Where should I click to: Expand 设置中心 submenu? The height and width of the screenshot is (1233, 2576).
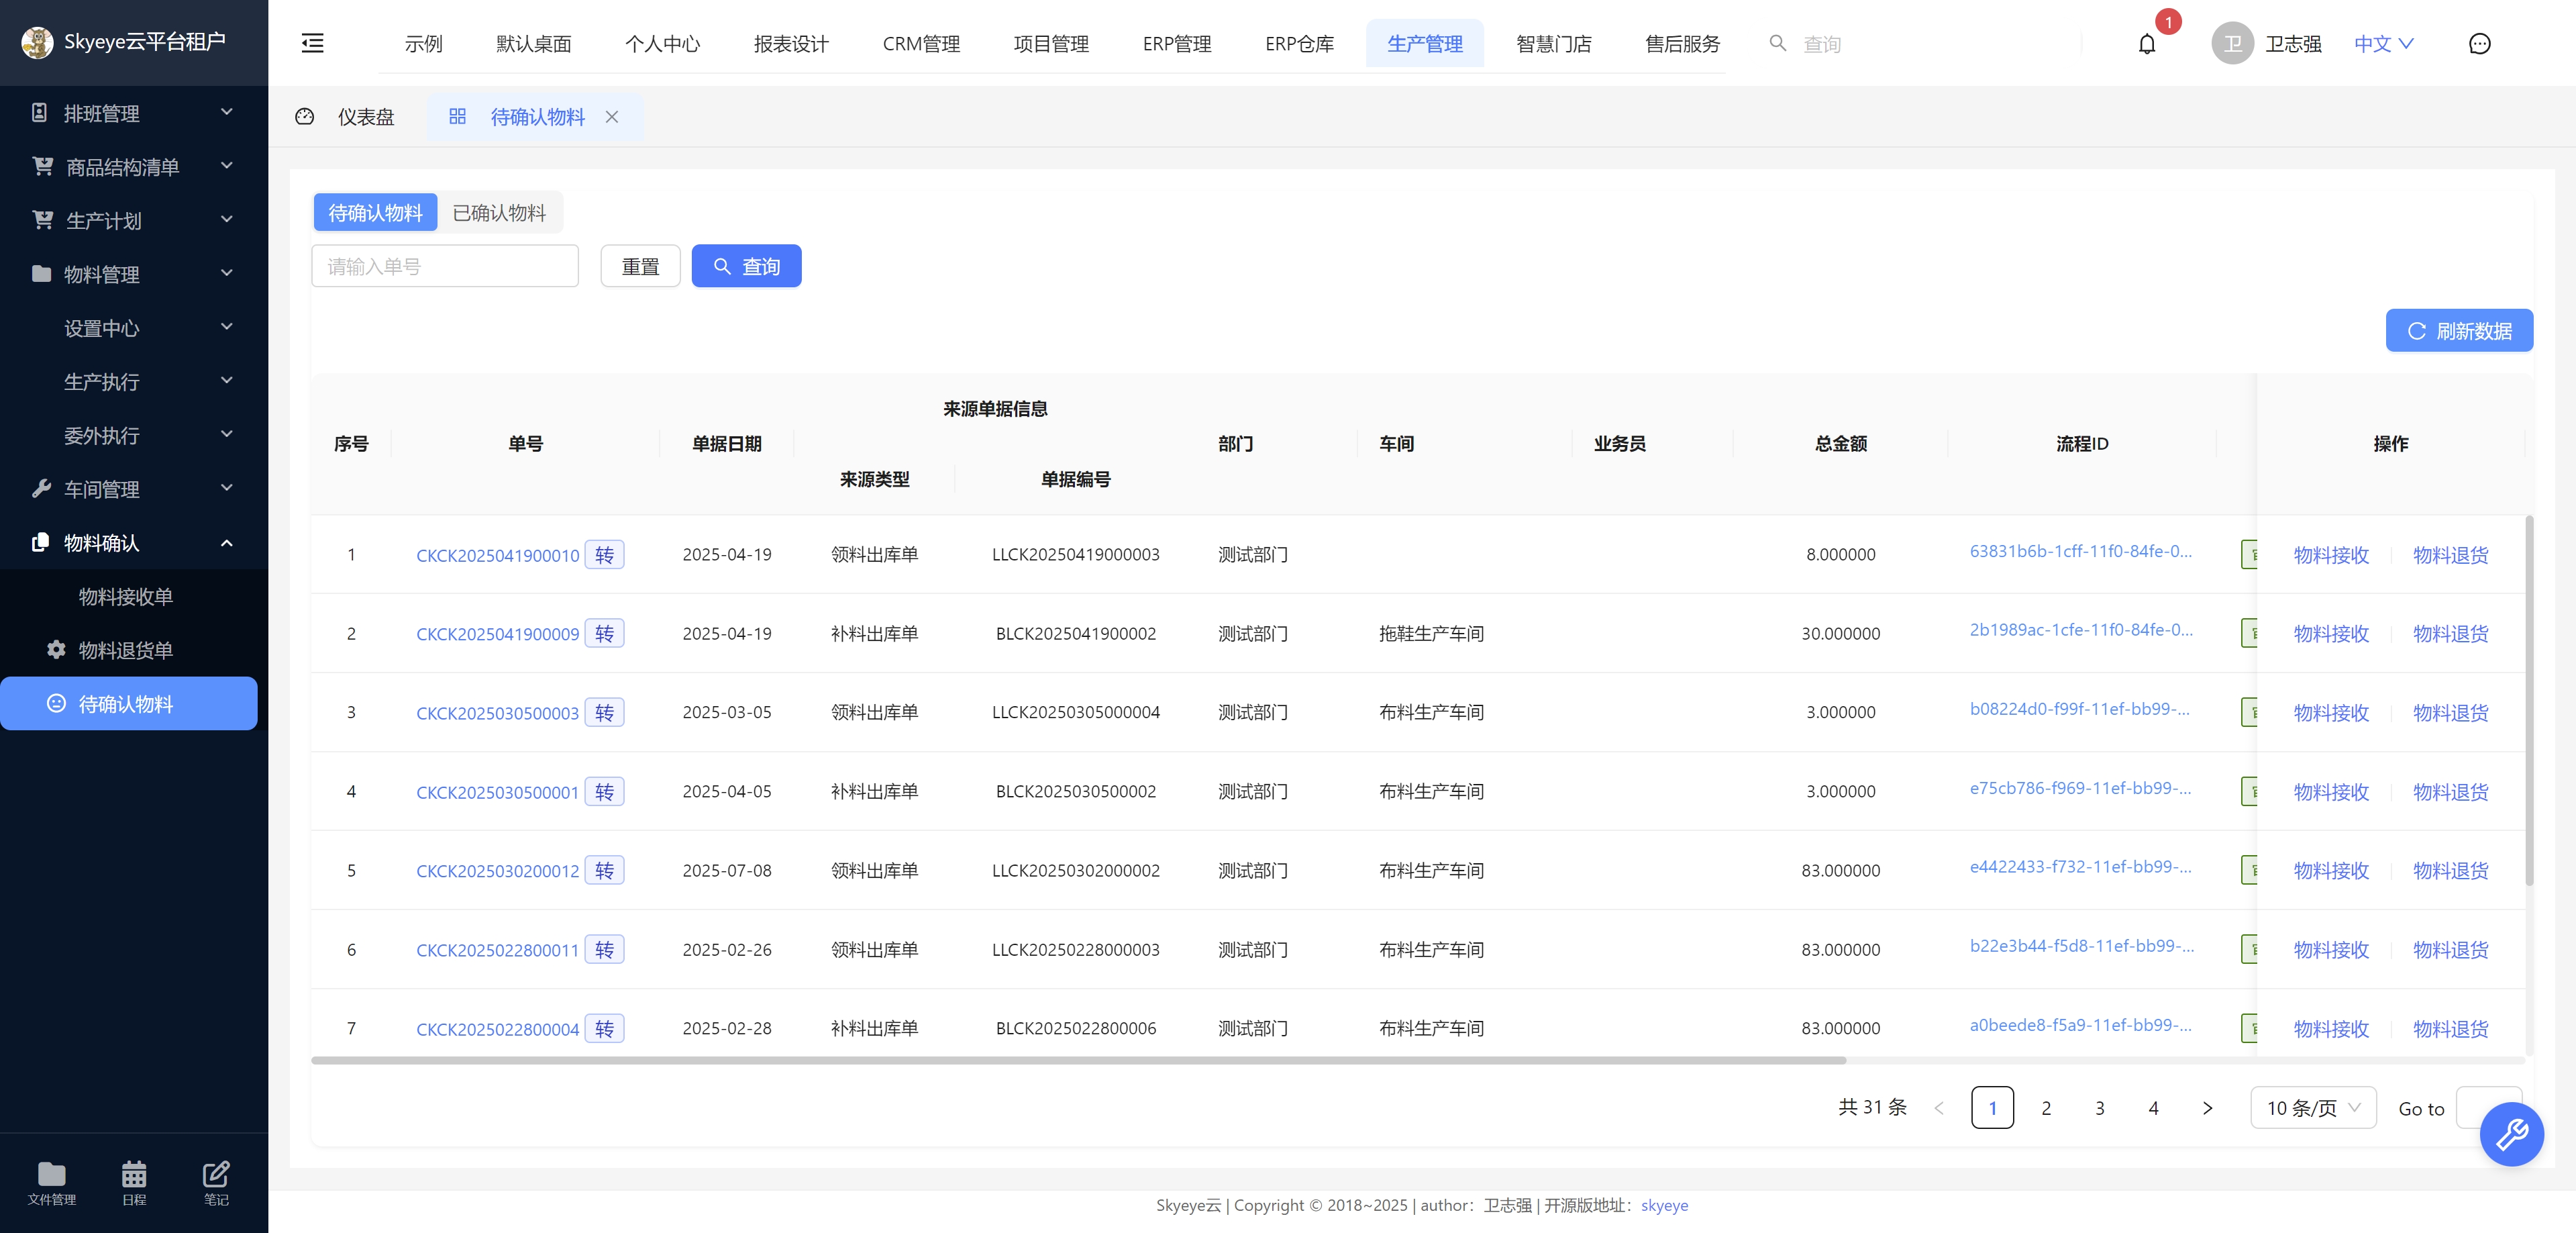tap(134, 327)
